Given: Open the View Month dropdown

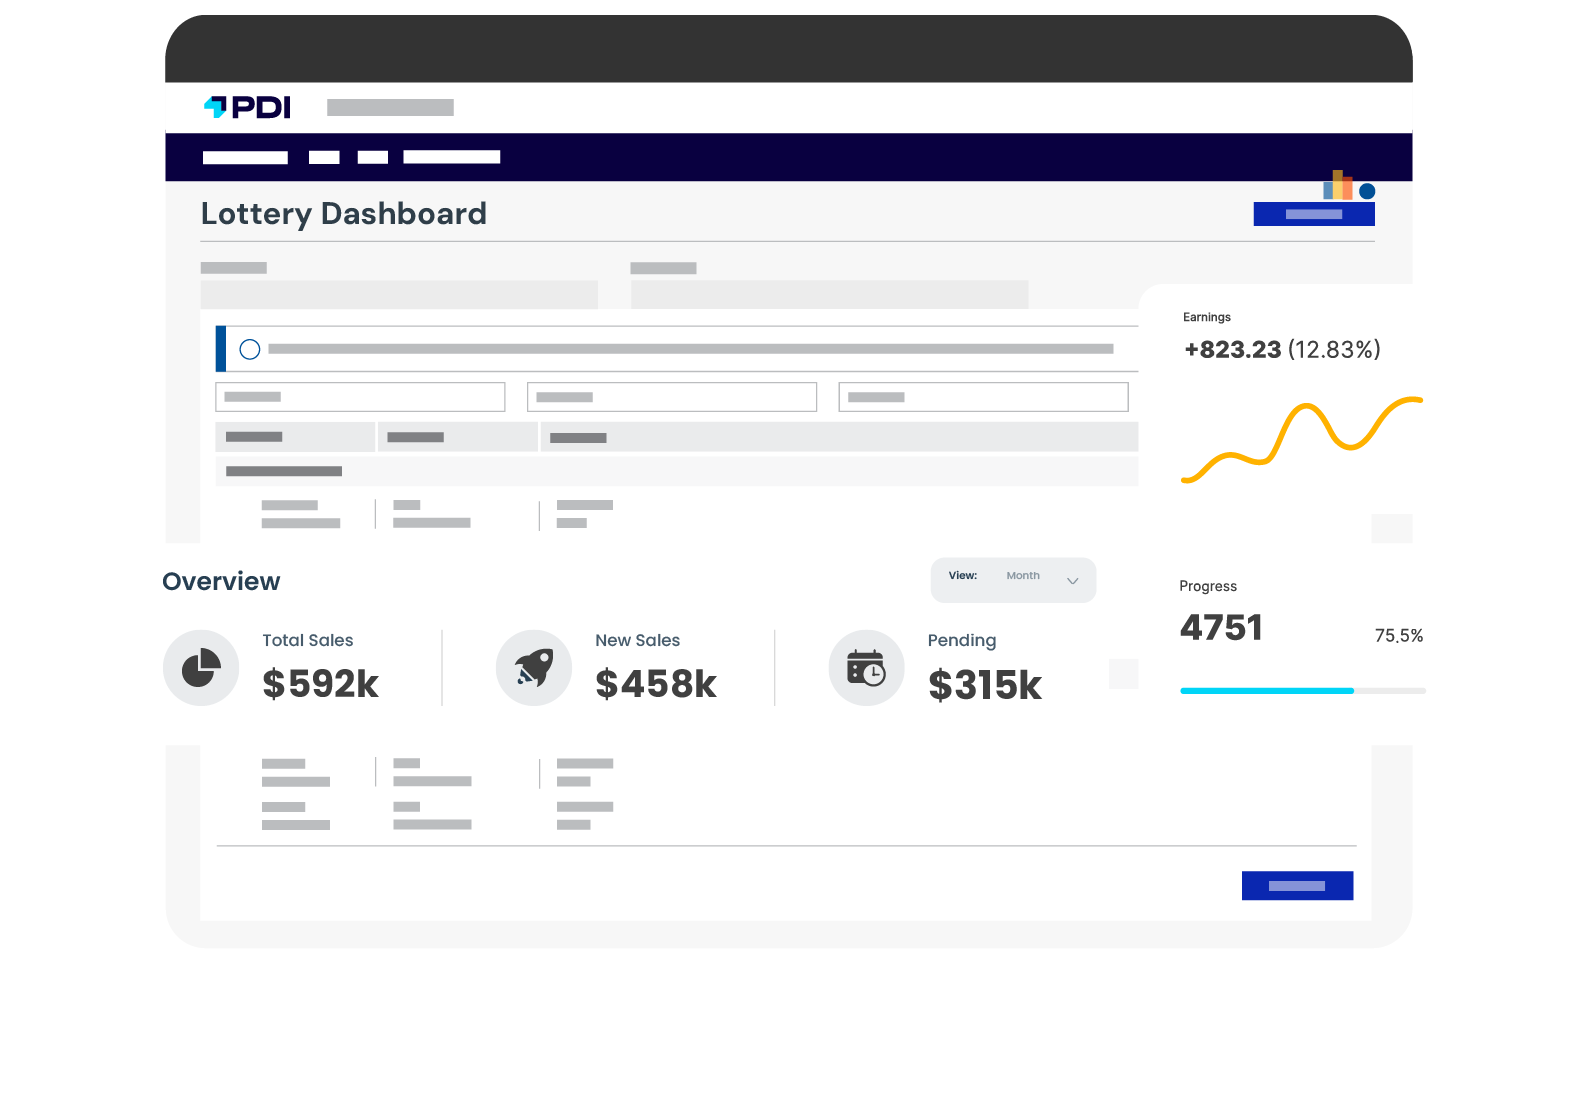Looking at the screenshot, I should click(x=1013, y=580).
